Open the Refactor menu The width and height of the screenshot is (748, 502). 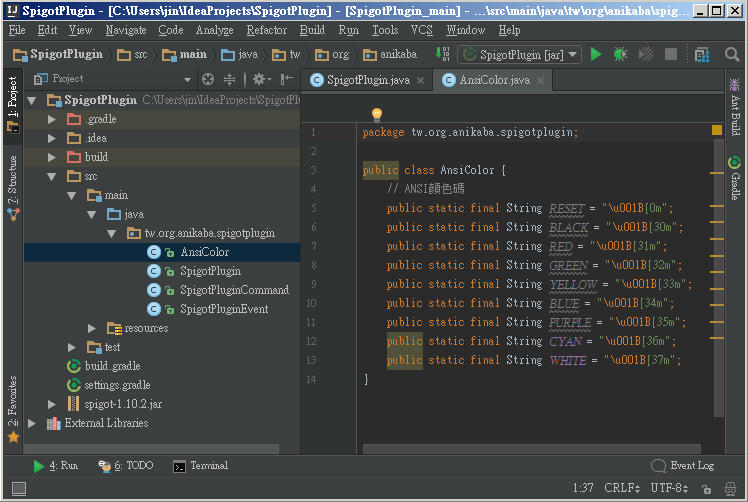click(x=267, y=31)
